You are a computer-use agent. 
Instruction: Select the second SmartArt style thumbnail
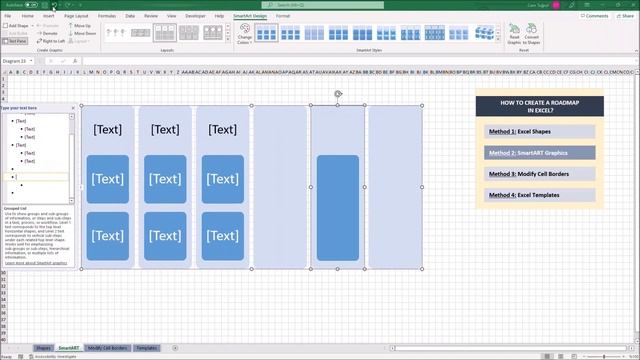(x=290, y=33)
